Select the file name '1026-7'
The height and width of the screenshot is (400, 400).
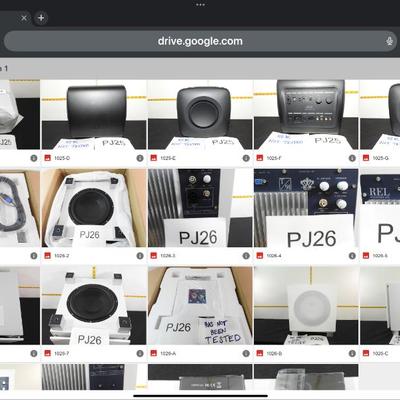[x=61, y=353]
